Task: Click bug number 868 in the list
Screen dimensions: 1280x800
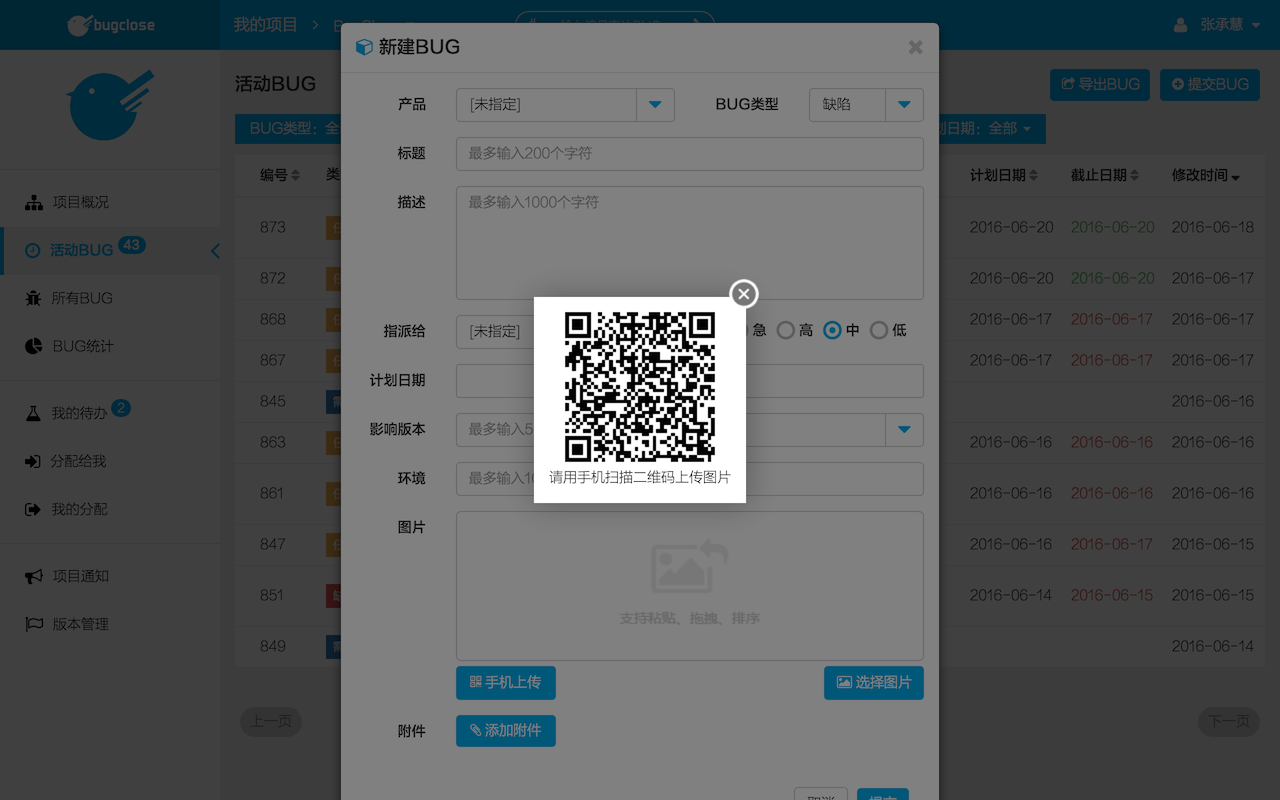Action: tap(273, 319)
